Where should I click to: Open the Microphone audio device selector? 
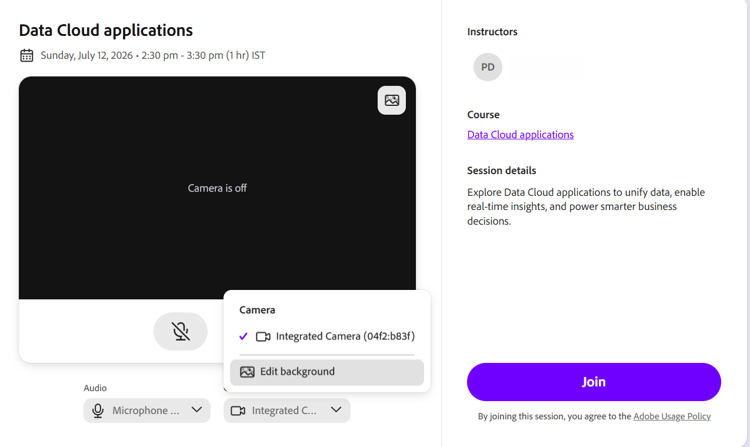point(147,411)
